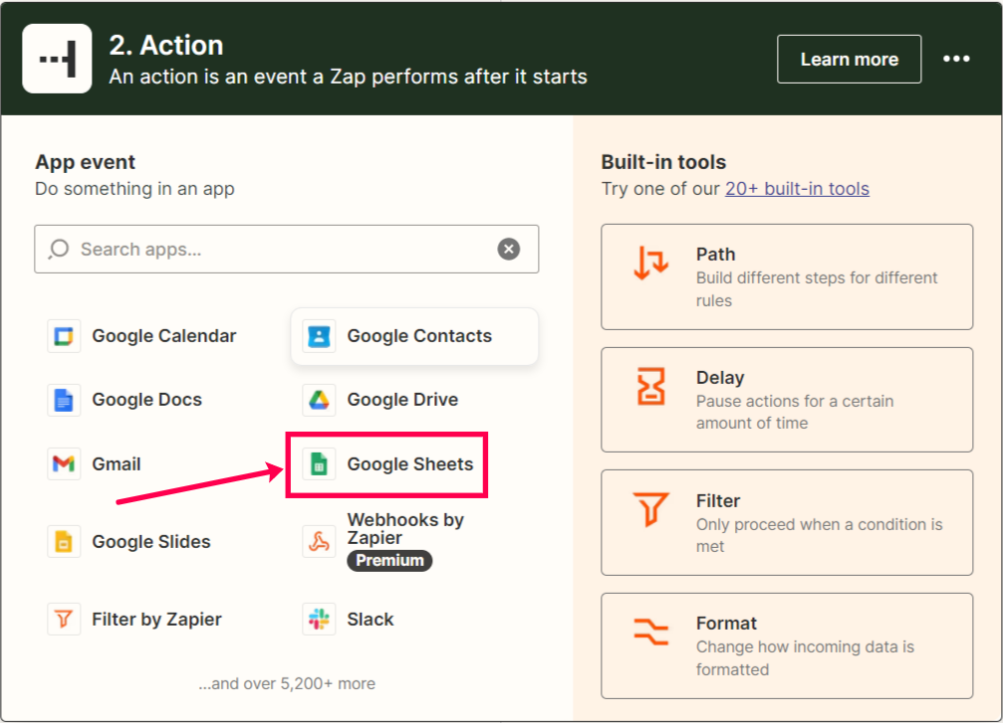
Task: Click 'Change how incoming data is formatted' text
Action: 805,658
